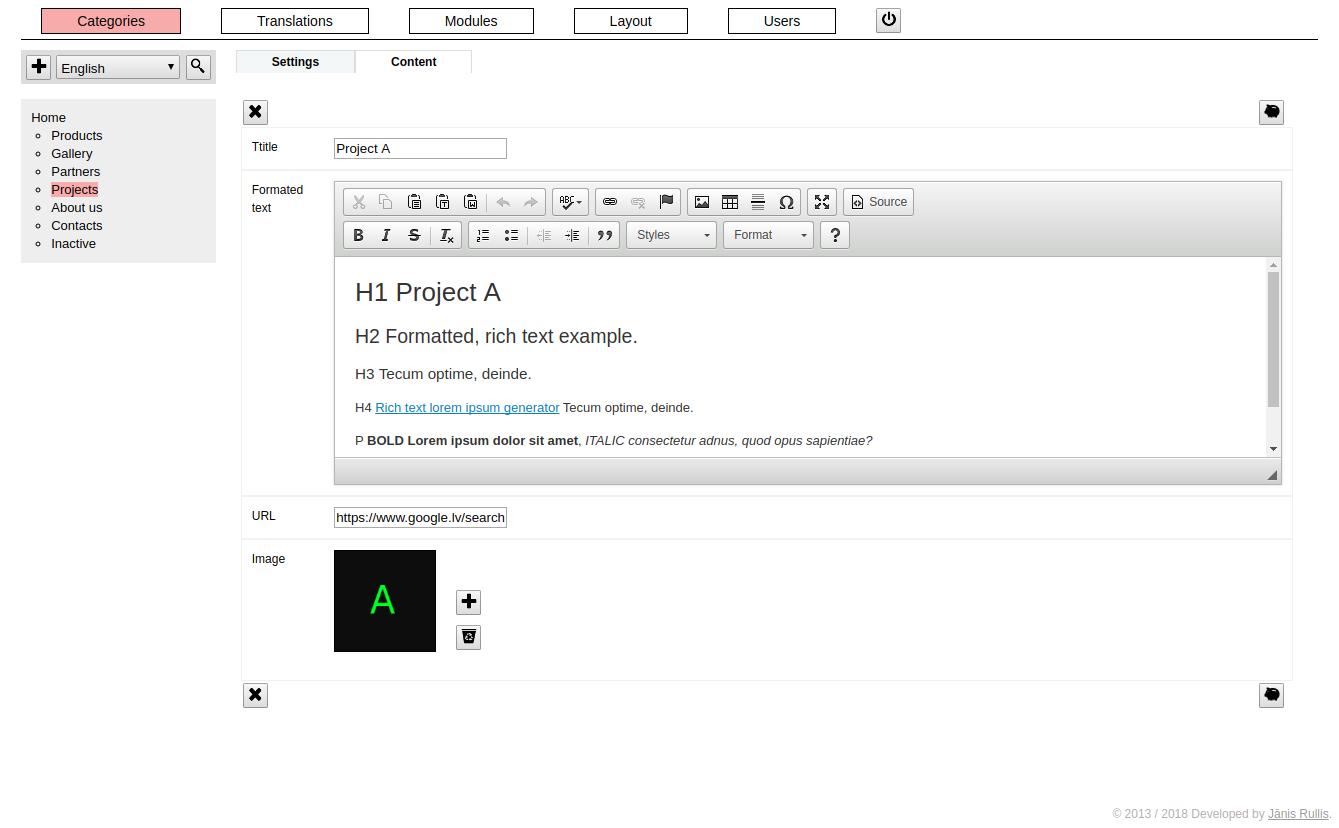Open the English language dropdown
Image resolution: width=1339 pixels, height=828 pixels.
click(x=118, y=68)
